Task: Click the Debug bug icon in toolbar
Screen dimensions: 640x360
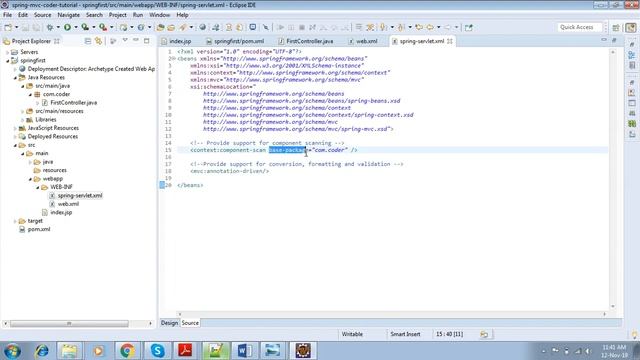Action: coord(50,27)
